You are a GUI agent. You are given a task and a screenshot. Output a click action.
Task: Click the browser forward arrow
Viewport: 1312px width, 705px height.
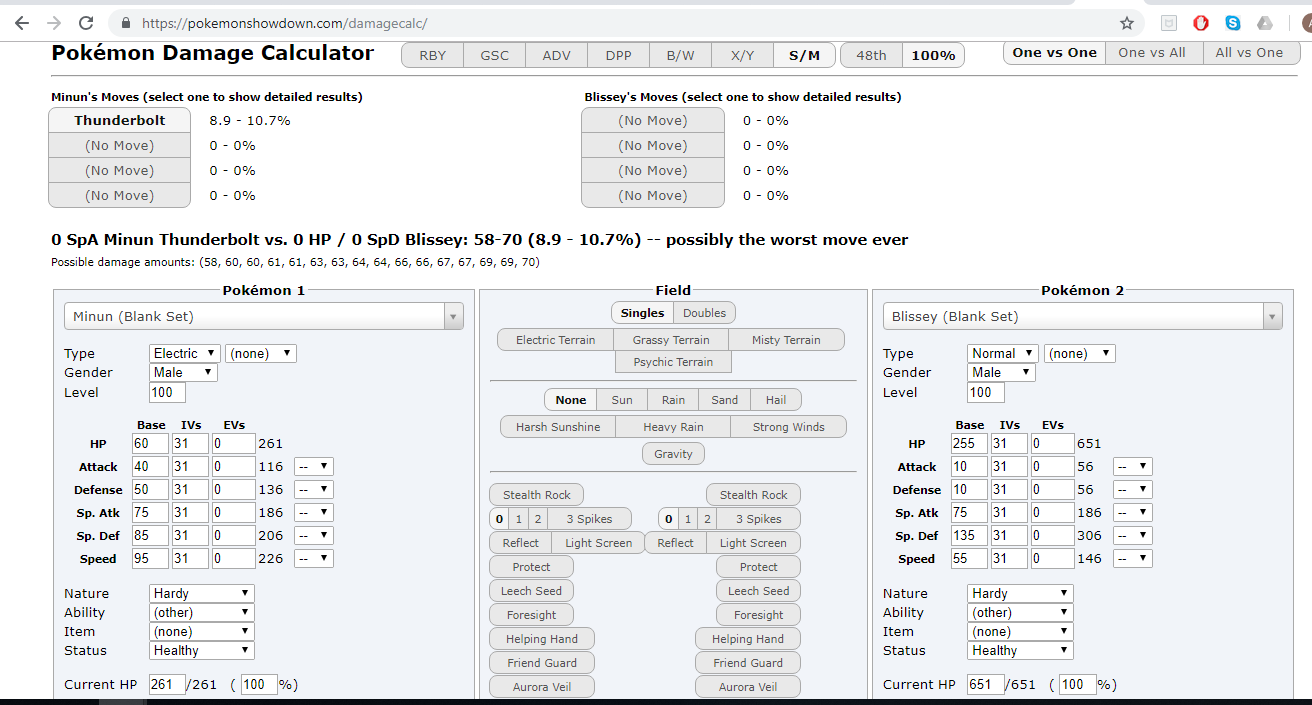(x=53, y=22)
